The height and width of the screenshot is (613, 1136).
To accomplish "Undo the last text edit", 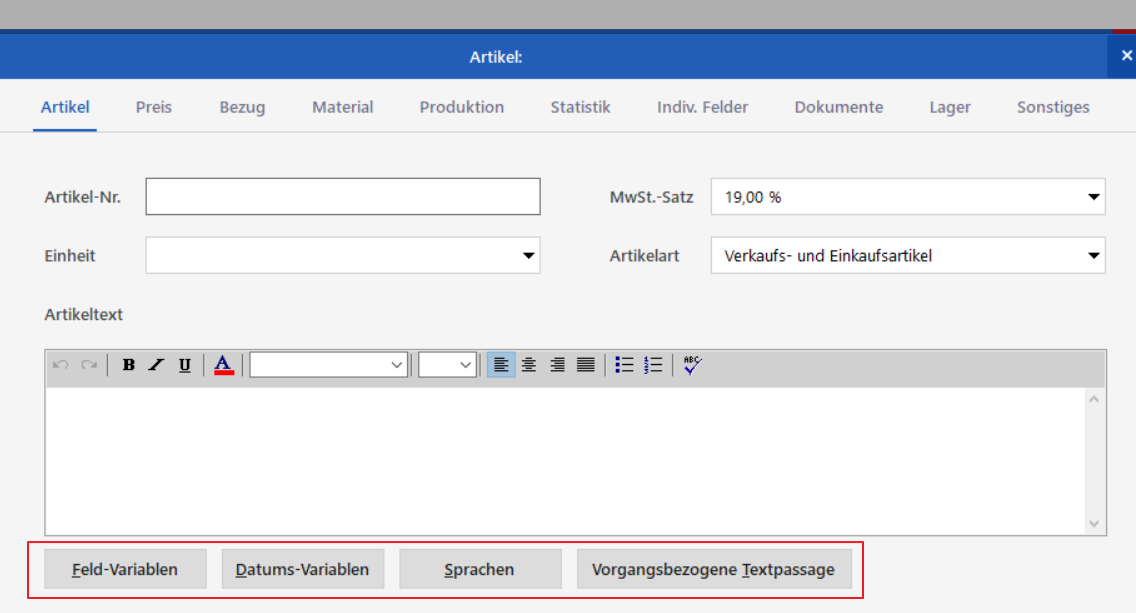I will [x=61, y=364].
